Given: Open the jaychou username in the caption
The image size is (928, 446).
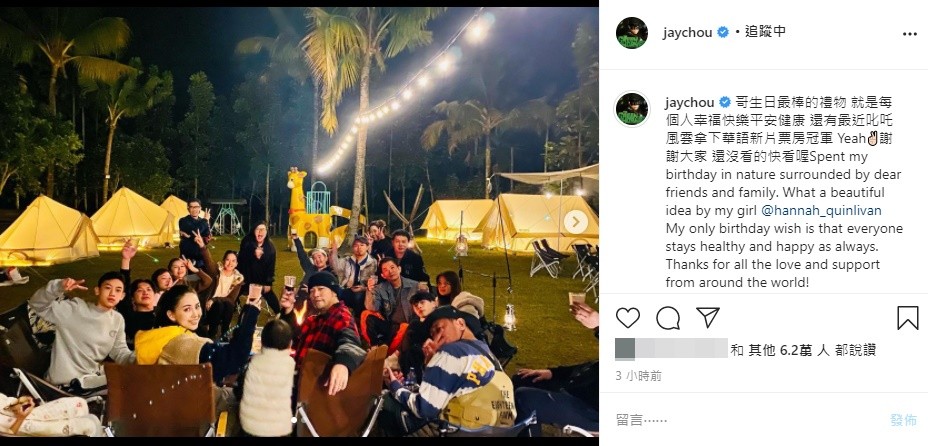Looking at the screenshot, I should (689, 102).
